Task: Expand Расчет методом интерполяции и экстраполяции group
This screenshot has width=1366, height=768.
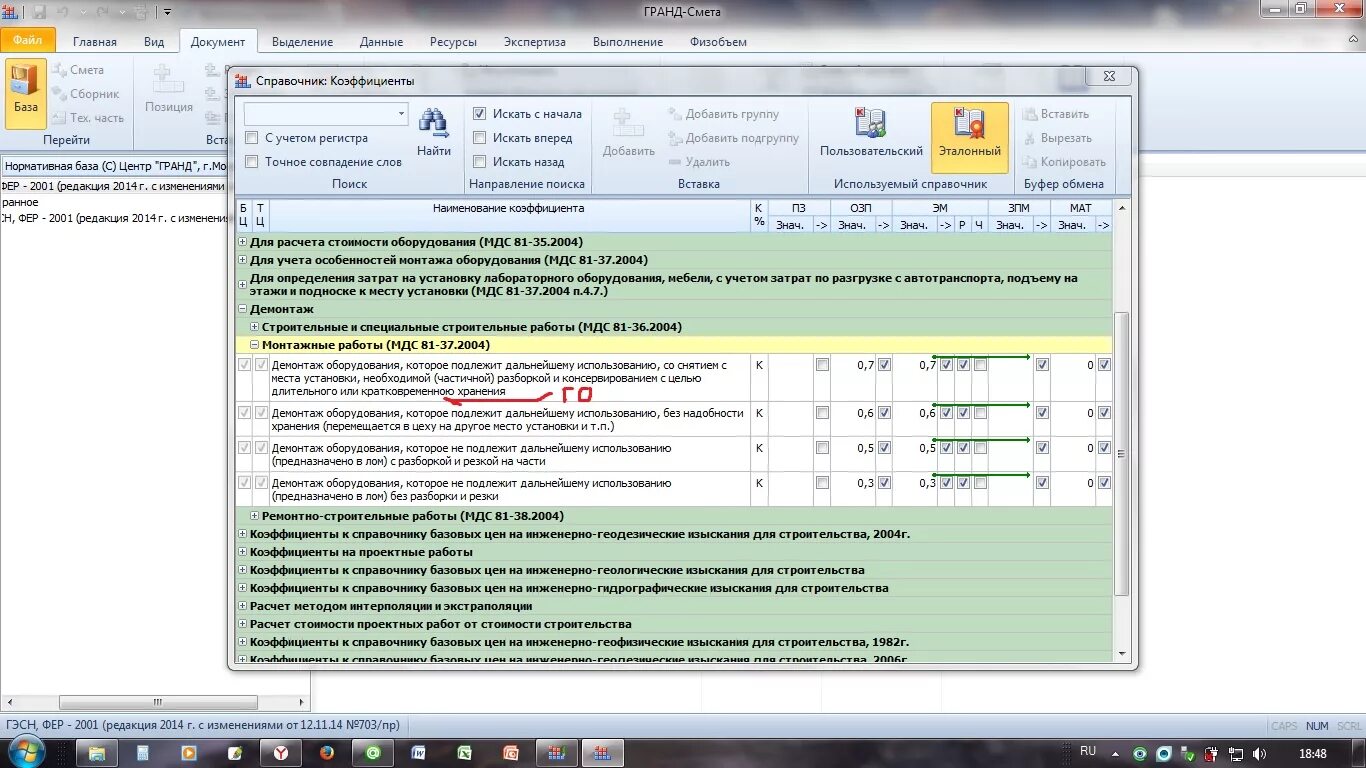Action: pyautogui.click(x=242, y=606)
